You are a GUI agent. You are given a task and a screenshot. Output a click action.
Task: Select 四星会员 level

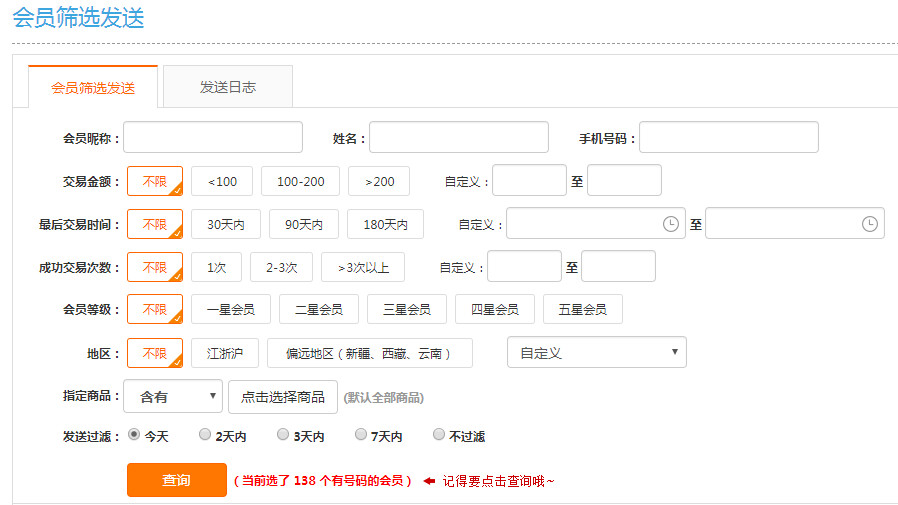click(x=495, y=309)
